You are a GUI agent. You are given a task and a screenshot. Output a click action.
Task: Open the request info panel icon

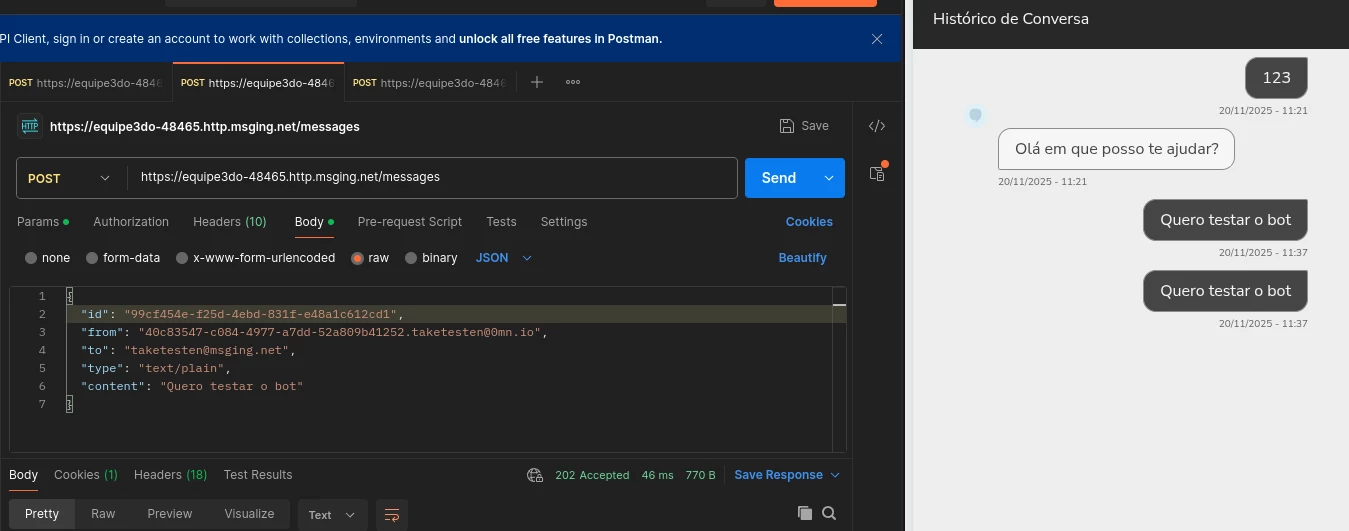(x=877, y=172)
